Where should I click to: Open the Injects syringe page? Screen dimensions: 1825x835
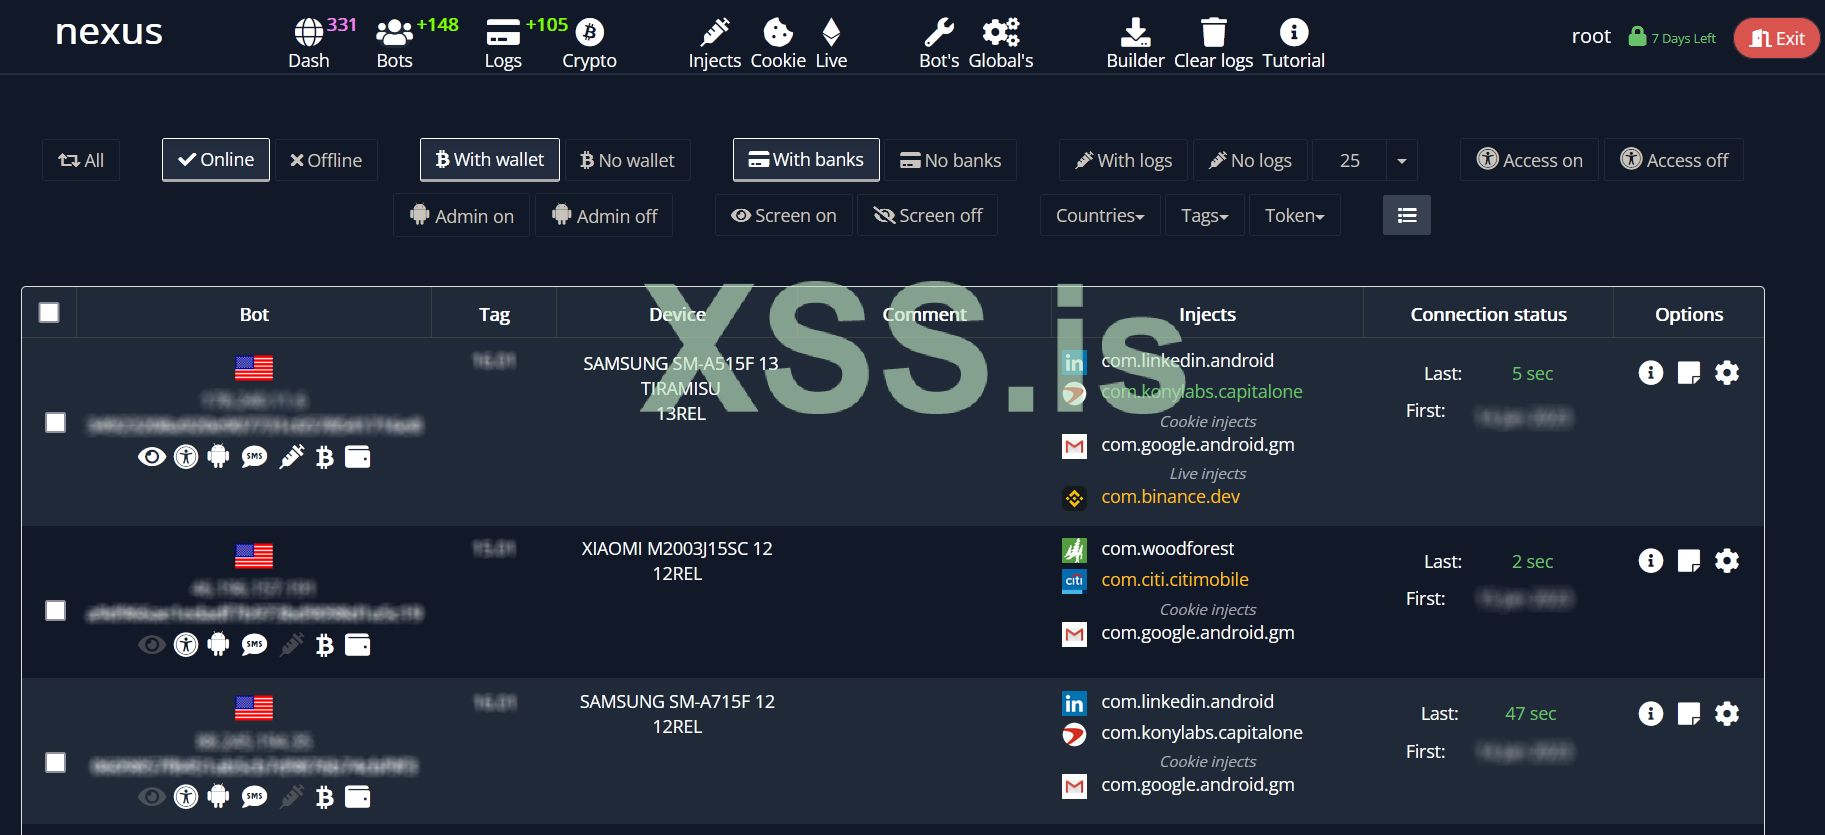[x=714, y=44]
